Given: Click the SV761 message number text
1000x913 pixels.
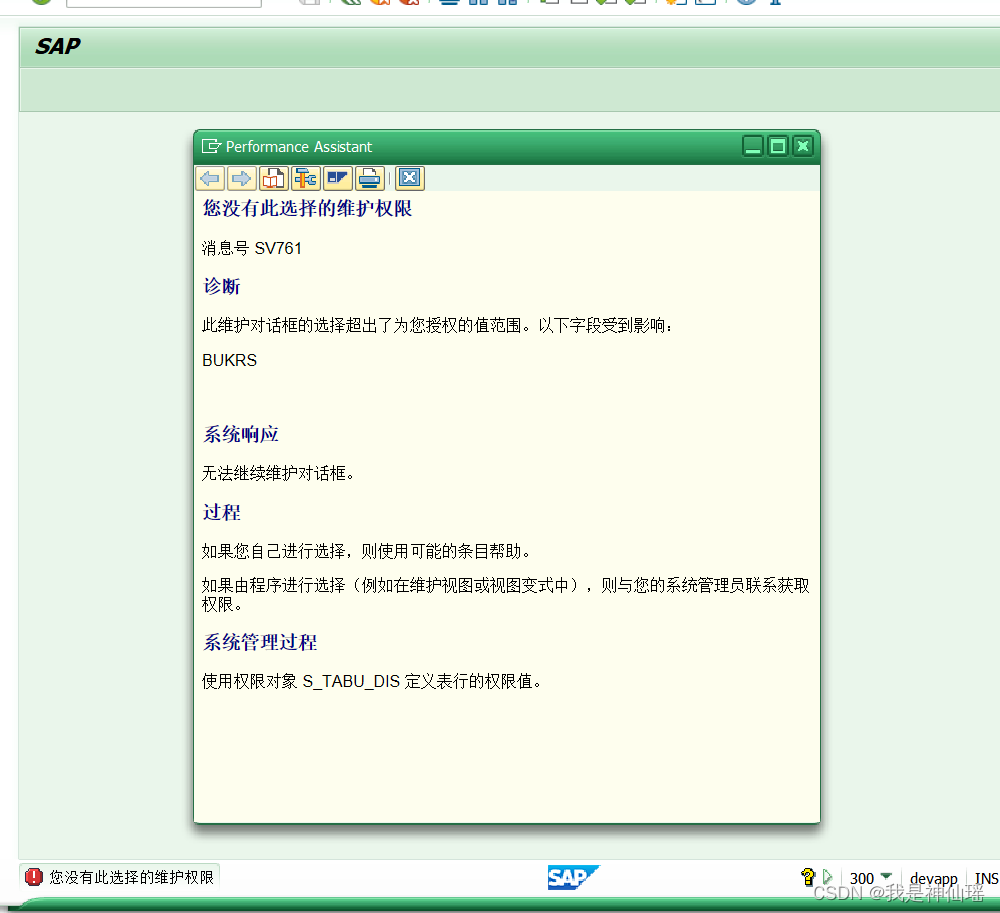Looking at the screenshot, I should click(x=251, y=248).
